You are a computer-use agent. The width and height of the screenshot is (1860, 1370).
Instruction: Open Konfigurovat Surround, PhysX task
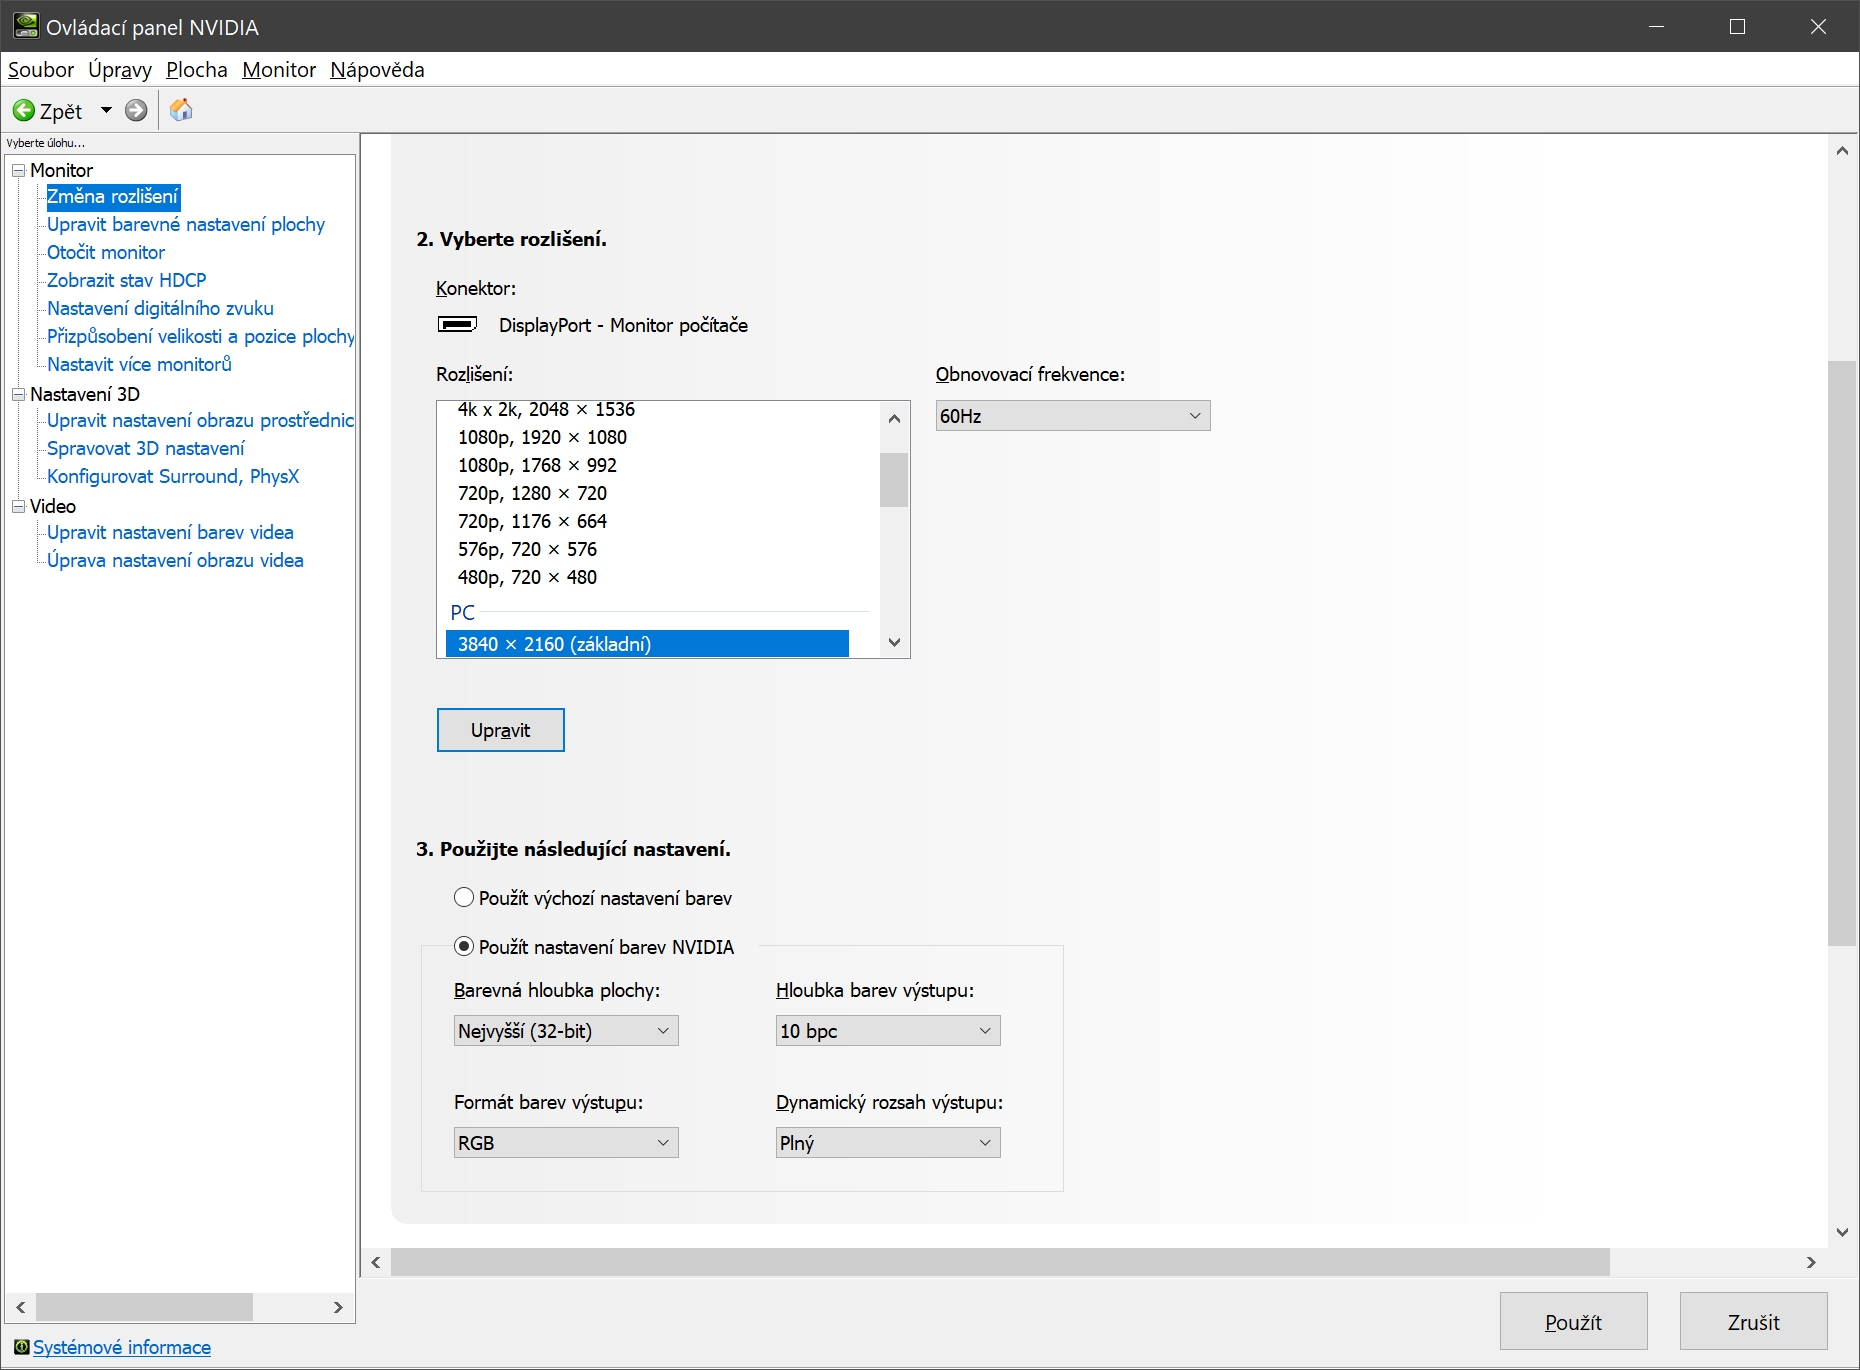pyautogui.click(x=173, y=476)
